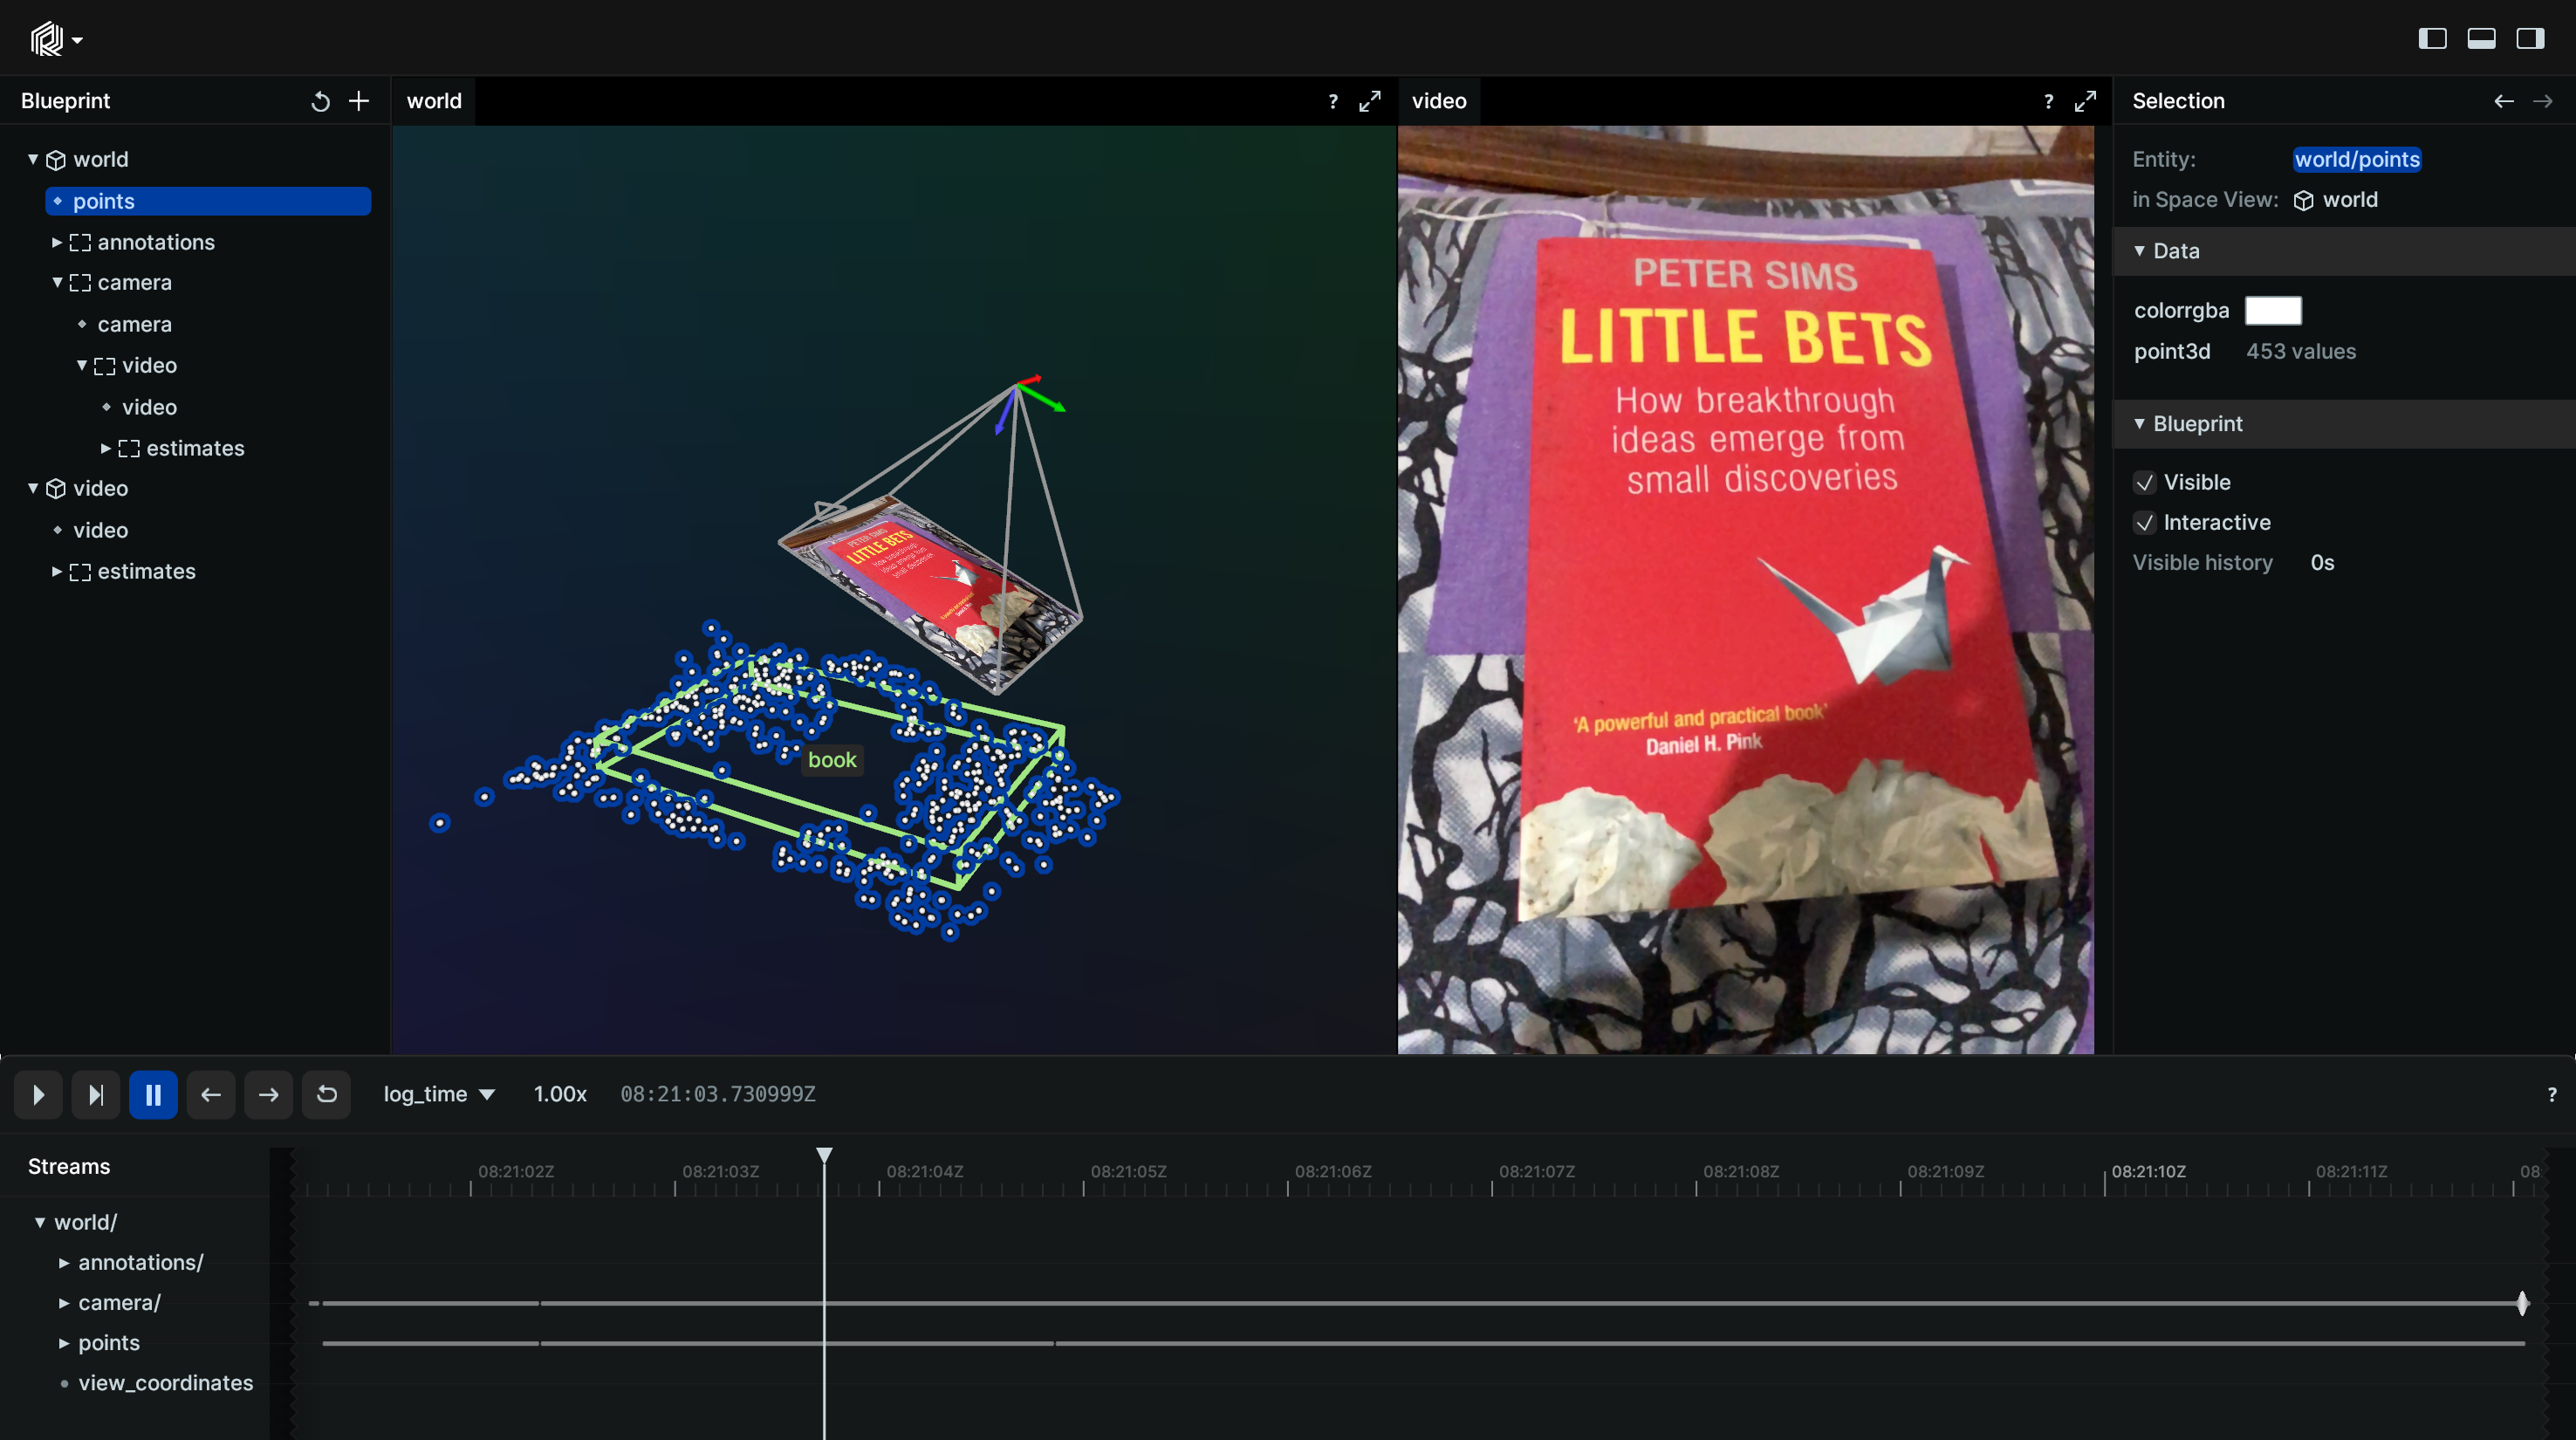
Task: Open the colorrgba white color swatch
Action: (x=2273, y=310)
